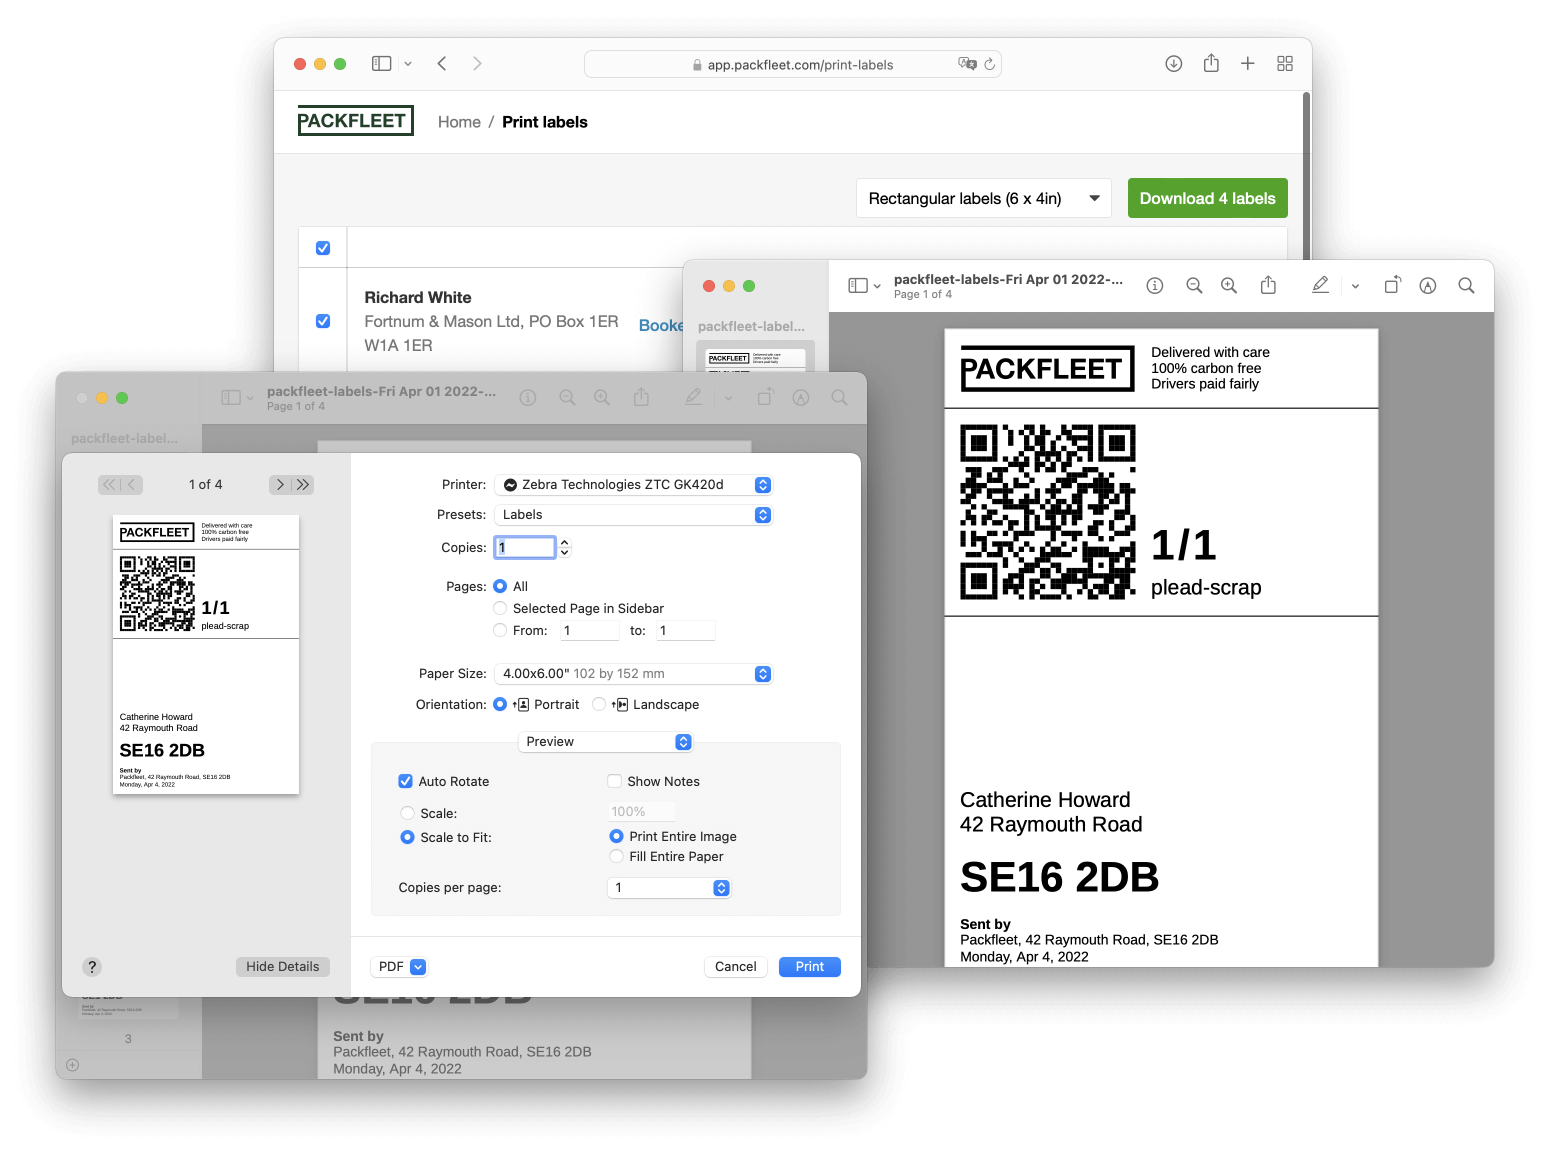Click the add plus icon under the dimmed Preview sidebar
This screenshot has height=1153, width=1550.
72,1065
